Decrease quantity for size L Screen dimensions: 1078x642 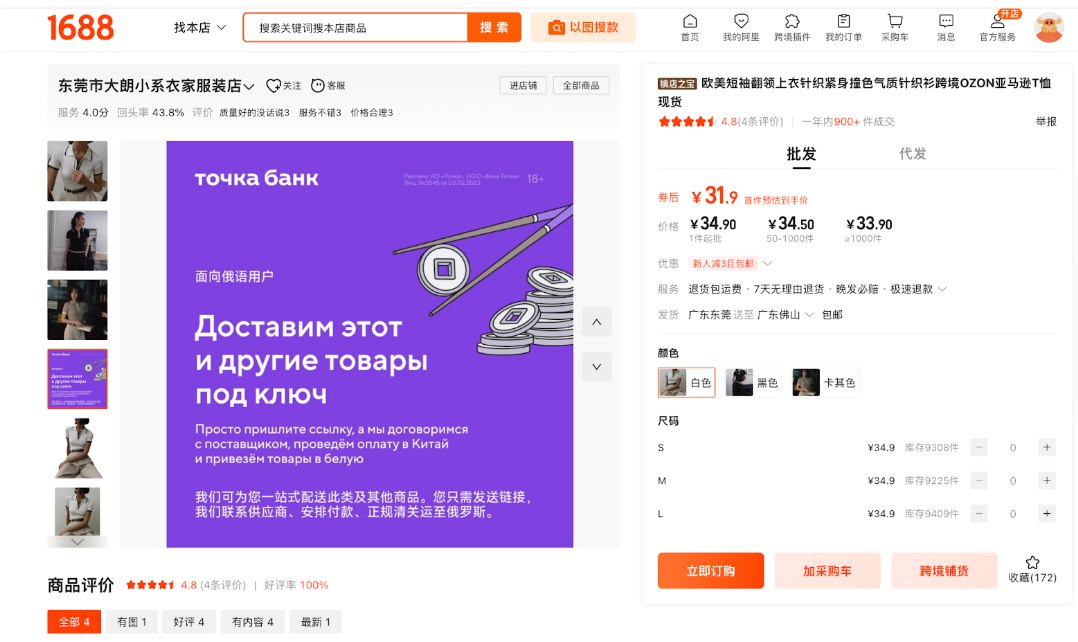pos(979,513)
